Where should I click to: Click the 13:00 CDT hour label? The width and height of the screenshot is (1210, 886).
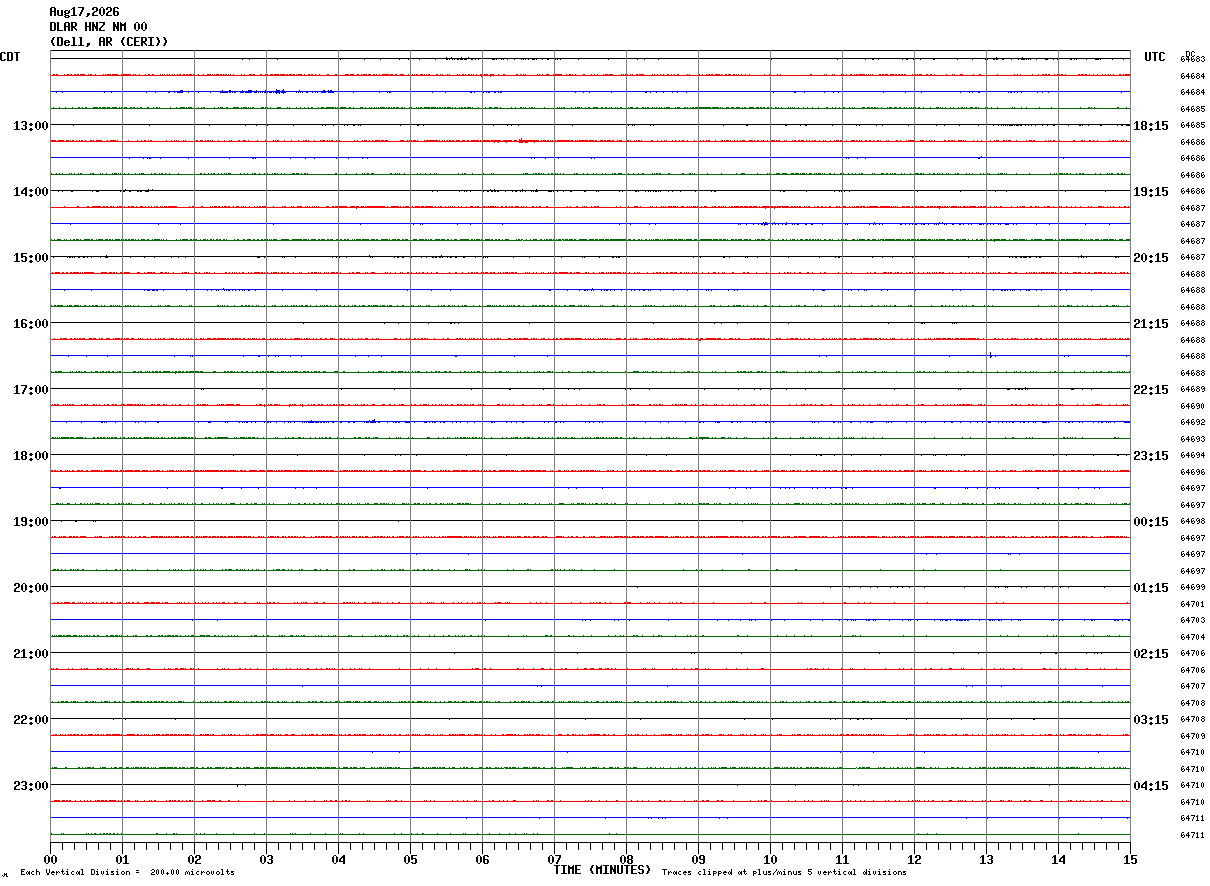(30, 126)
